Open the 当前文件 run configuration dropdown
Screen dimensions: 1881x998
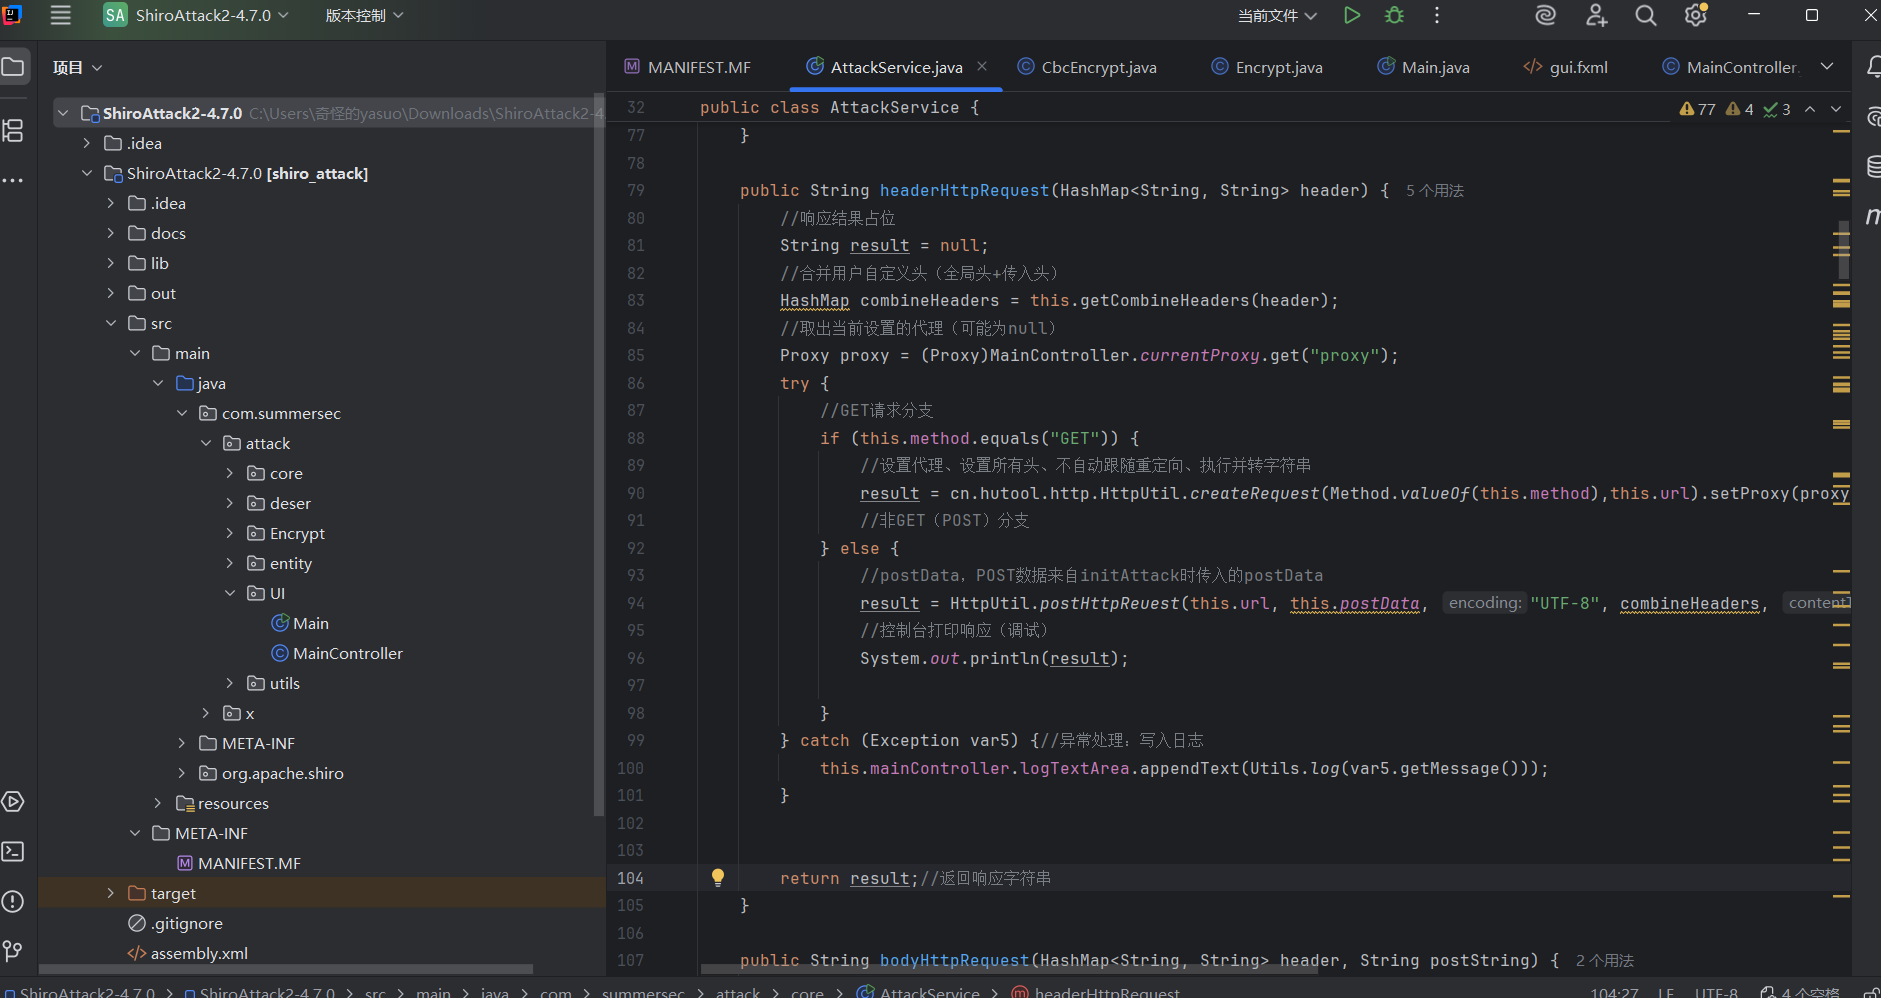point(1277,15)
